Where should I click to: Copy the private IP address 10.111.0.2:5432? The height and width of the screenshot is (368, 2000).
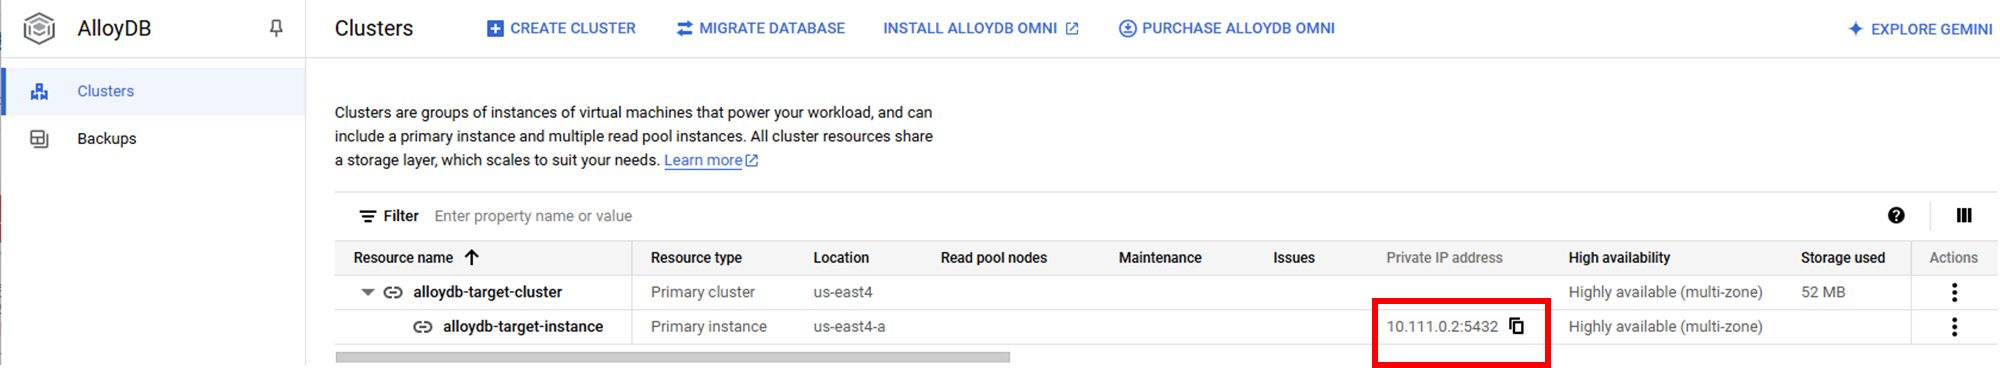[1517, 326]
